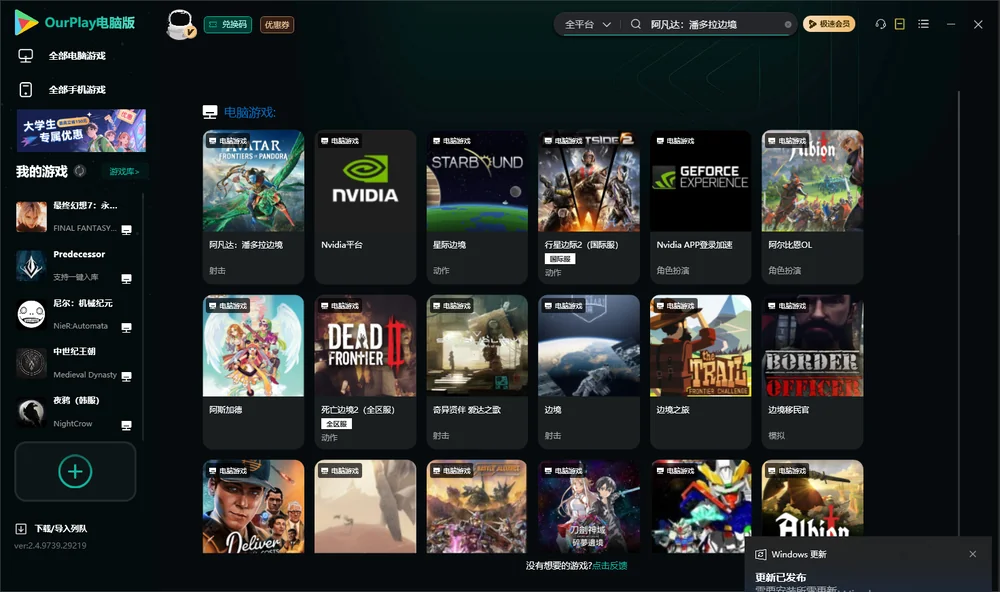Click the PC icon on NightCrow row

click(x=126, y=426)
